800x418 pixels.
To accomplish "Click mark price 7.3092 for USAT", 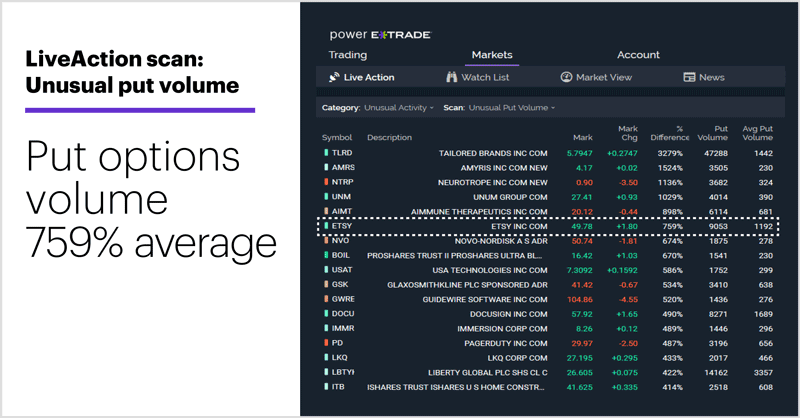I will click(580, 270).
